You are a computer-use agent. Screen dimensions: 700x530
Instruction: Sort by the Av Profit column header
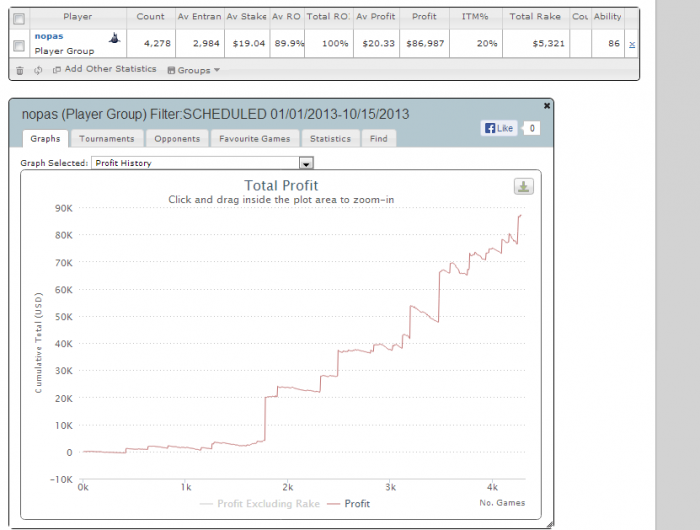pyautogui.click(x=376, y=17)
